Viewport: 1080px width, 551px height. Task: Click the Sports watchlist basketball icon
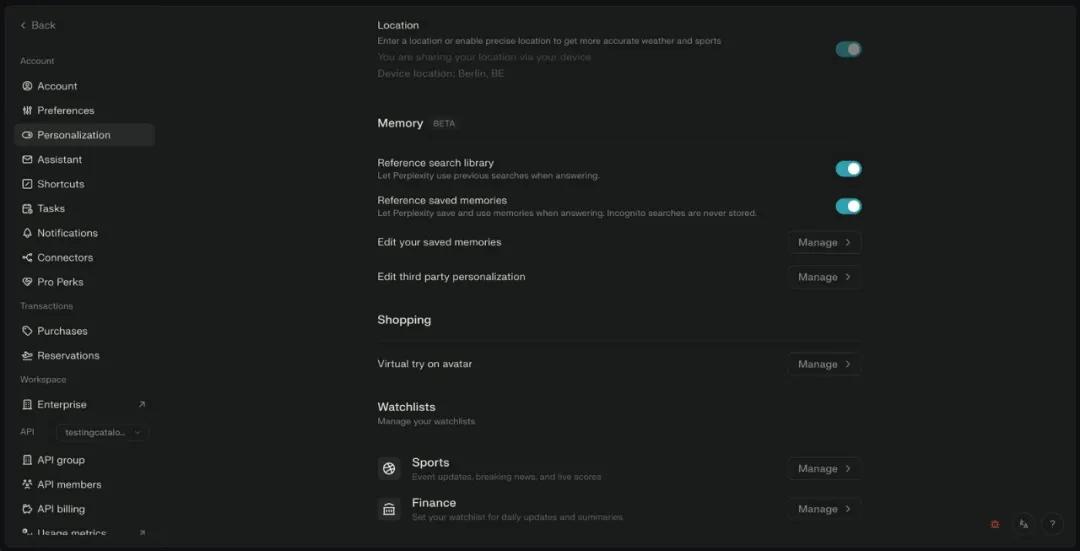tap(389, 468)
